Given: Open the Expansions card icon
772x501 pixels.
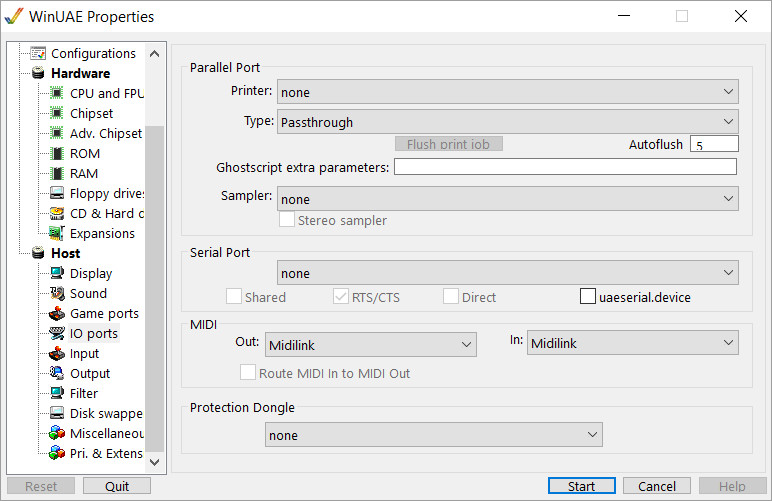Looking at the screenshot, I should (x=57, y=233).
